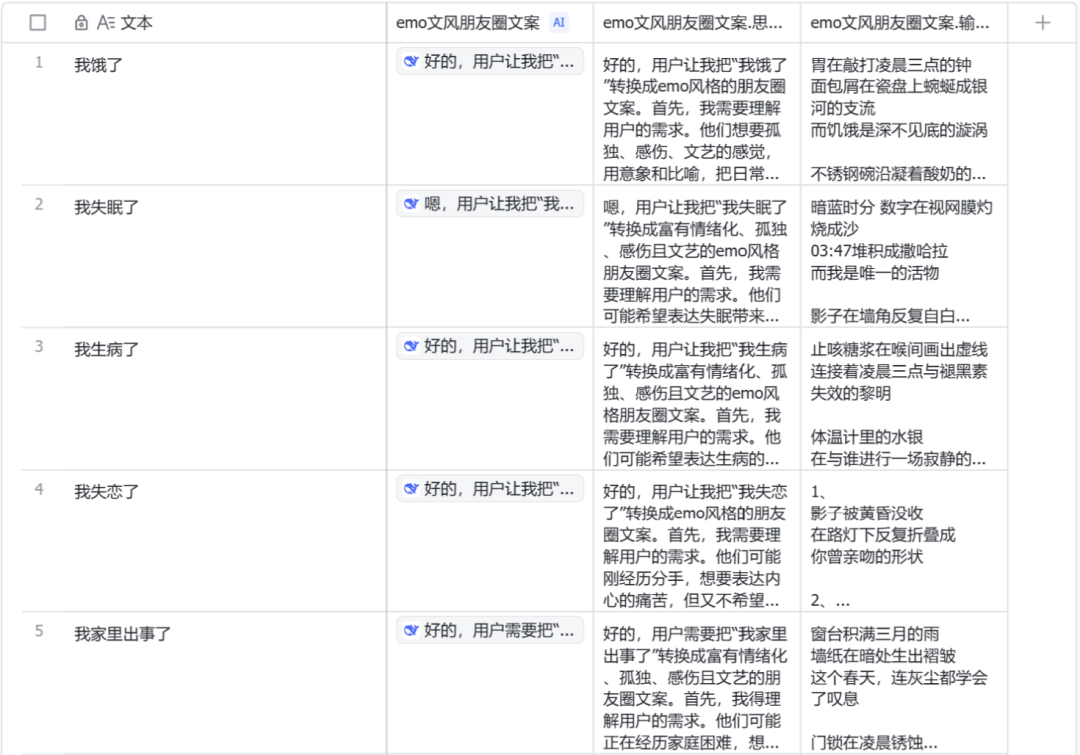Open AI result chip in 我饿了 row
This screenshot has width=1080, height=755.
tap(490, 61)
